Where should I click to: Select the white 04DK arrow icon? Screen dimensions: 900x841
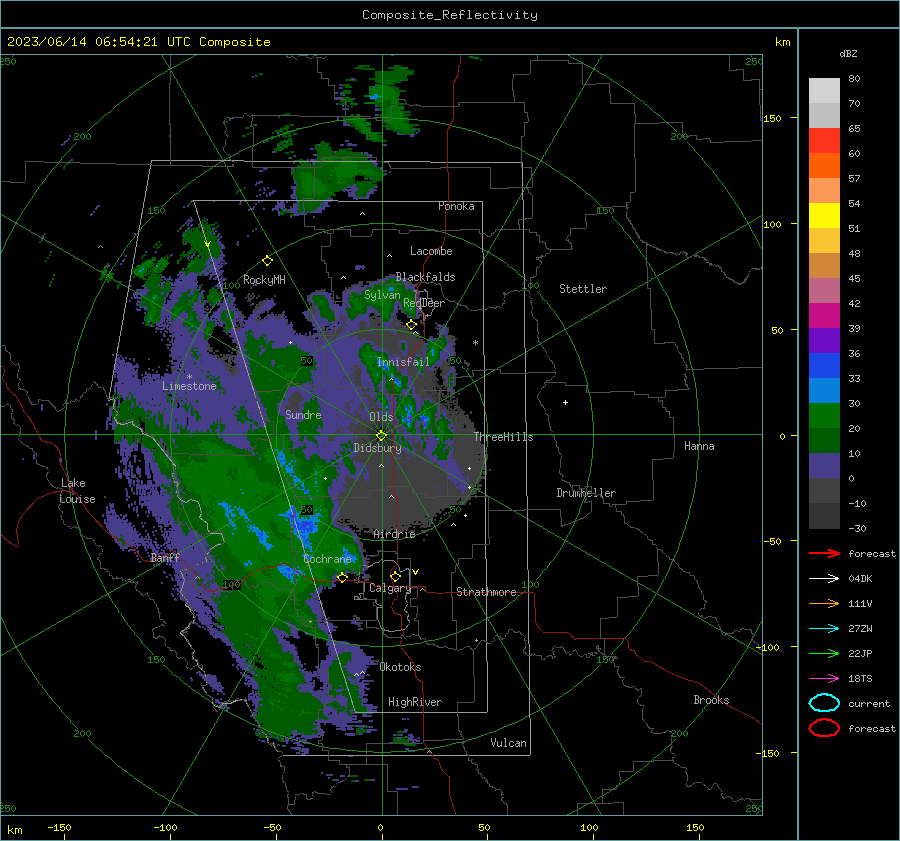(x=824, y=579)
